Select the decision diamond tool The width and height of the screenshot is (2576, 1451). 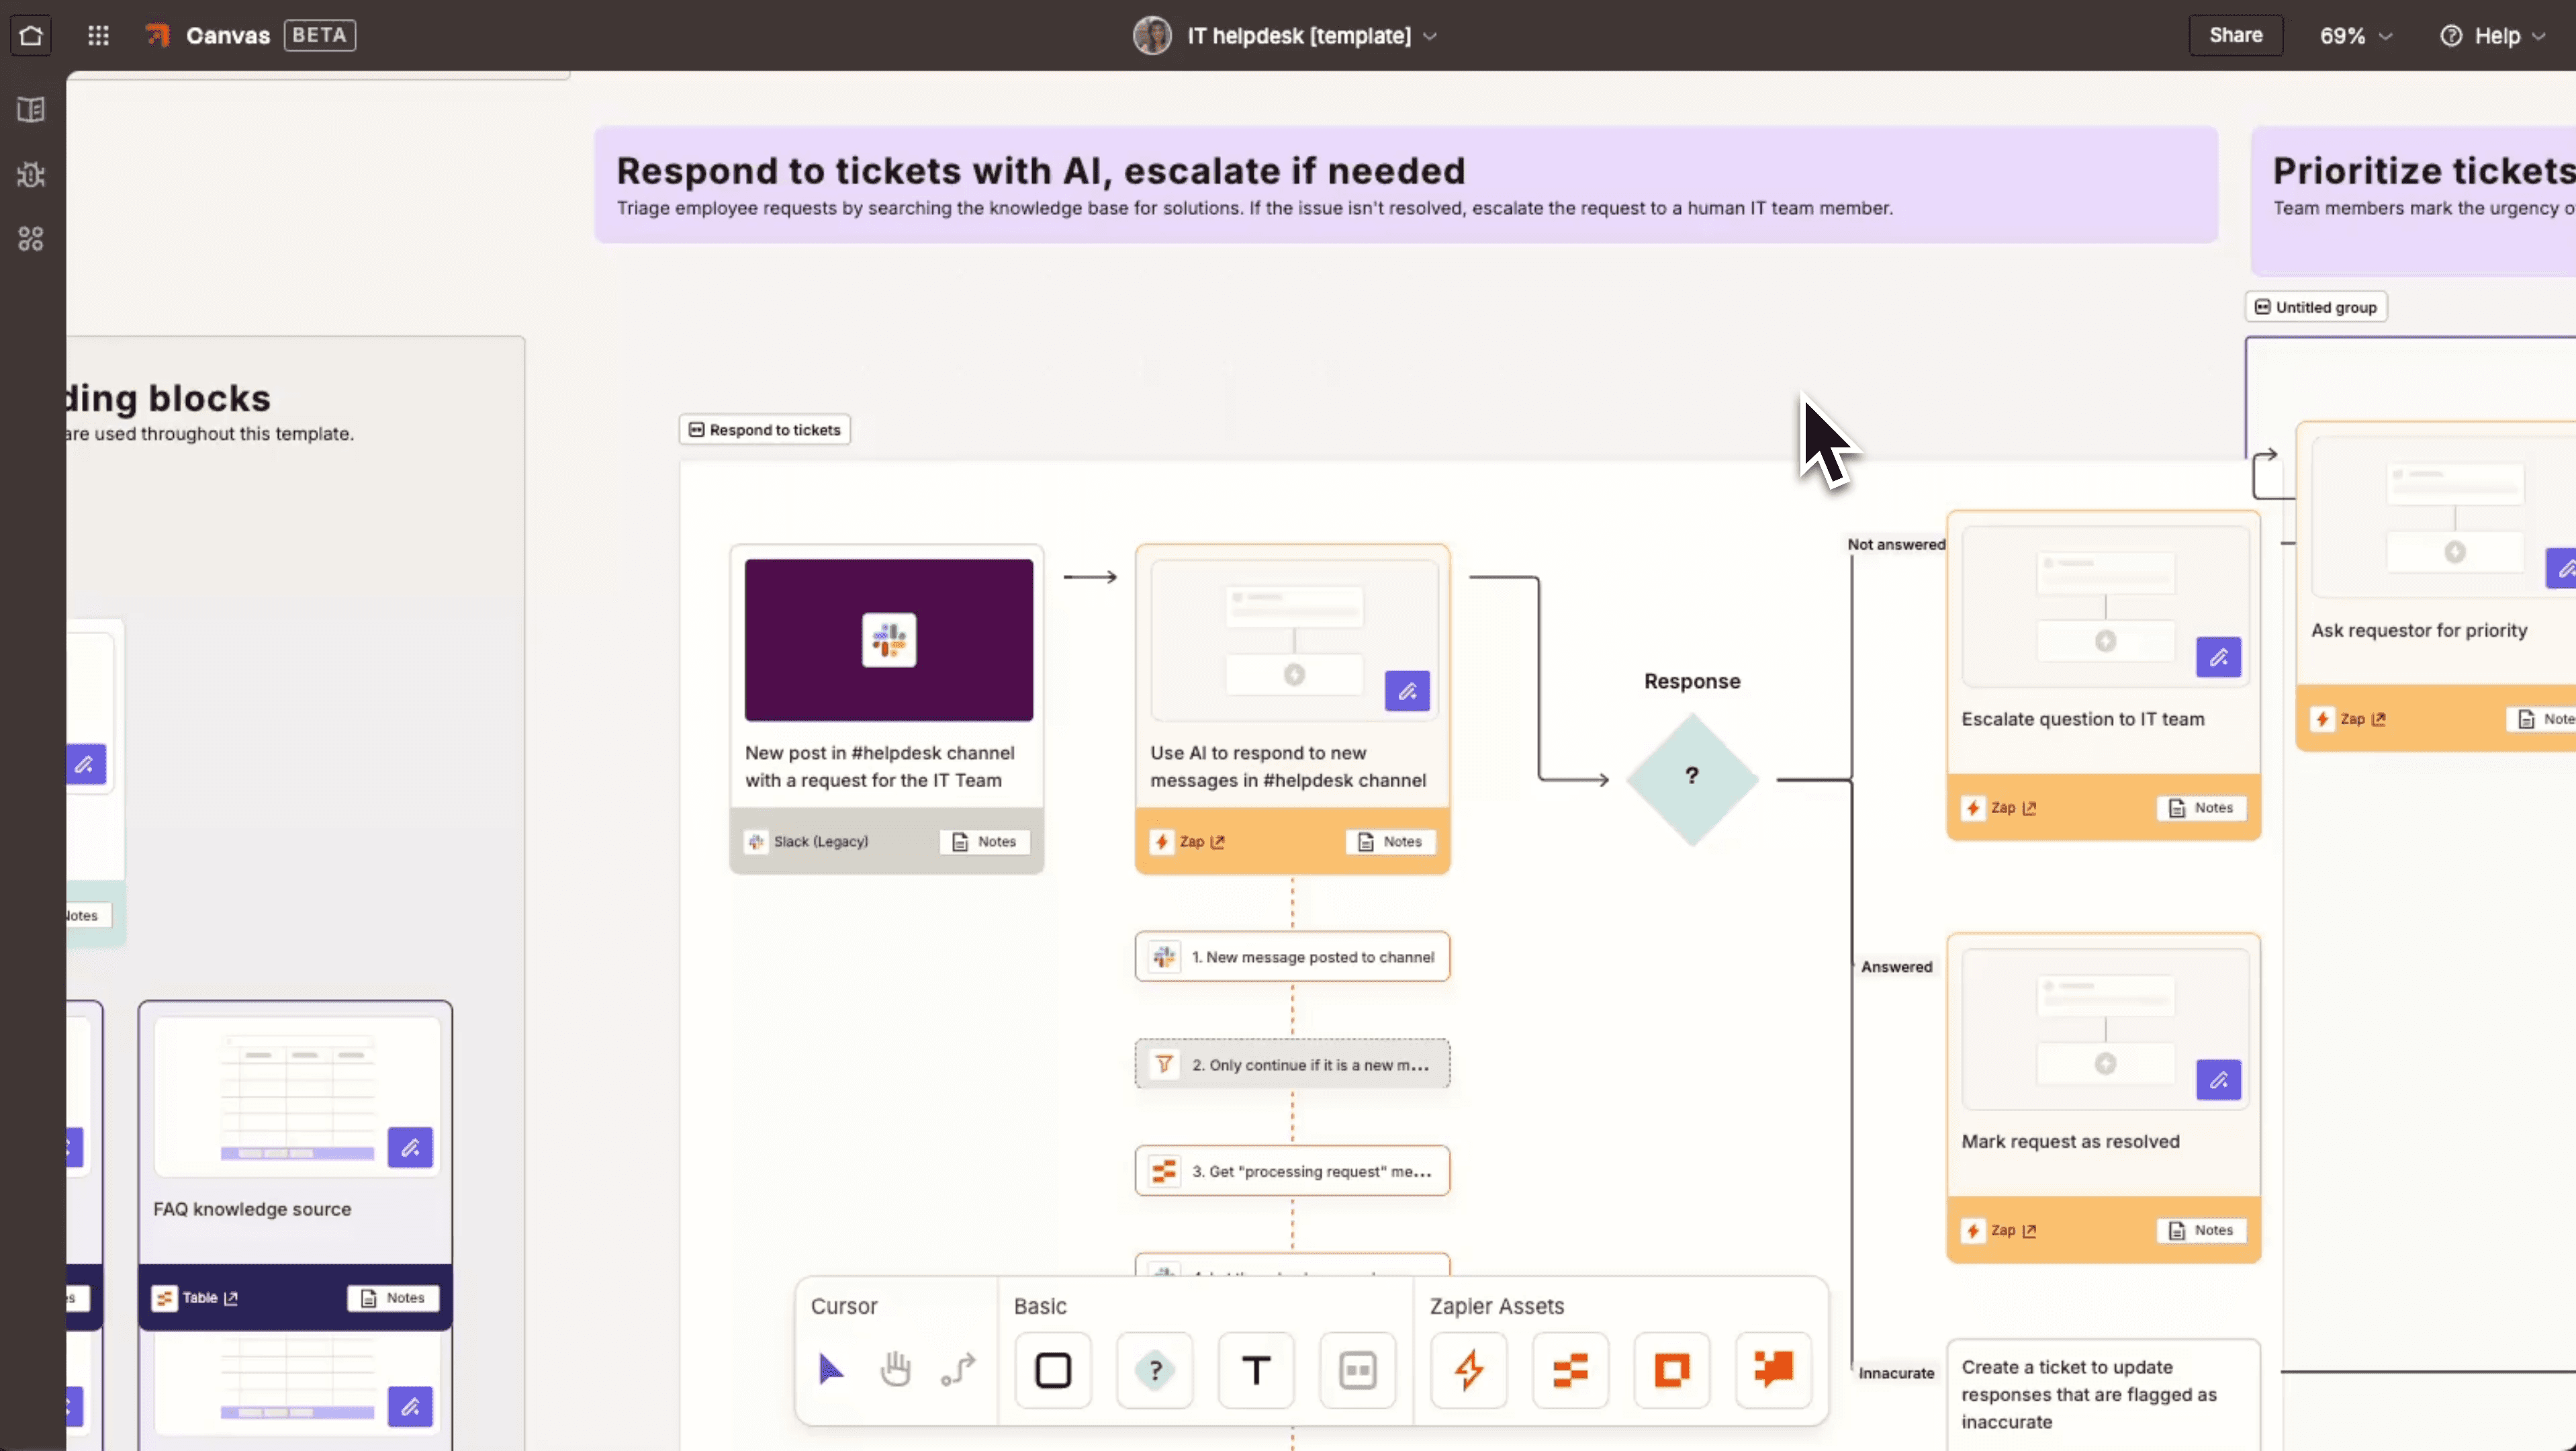[x=1155, y=1370]
